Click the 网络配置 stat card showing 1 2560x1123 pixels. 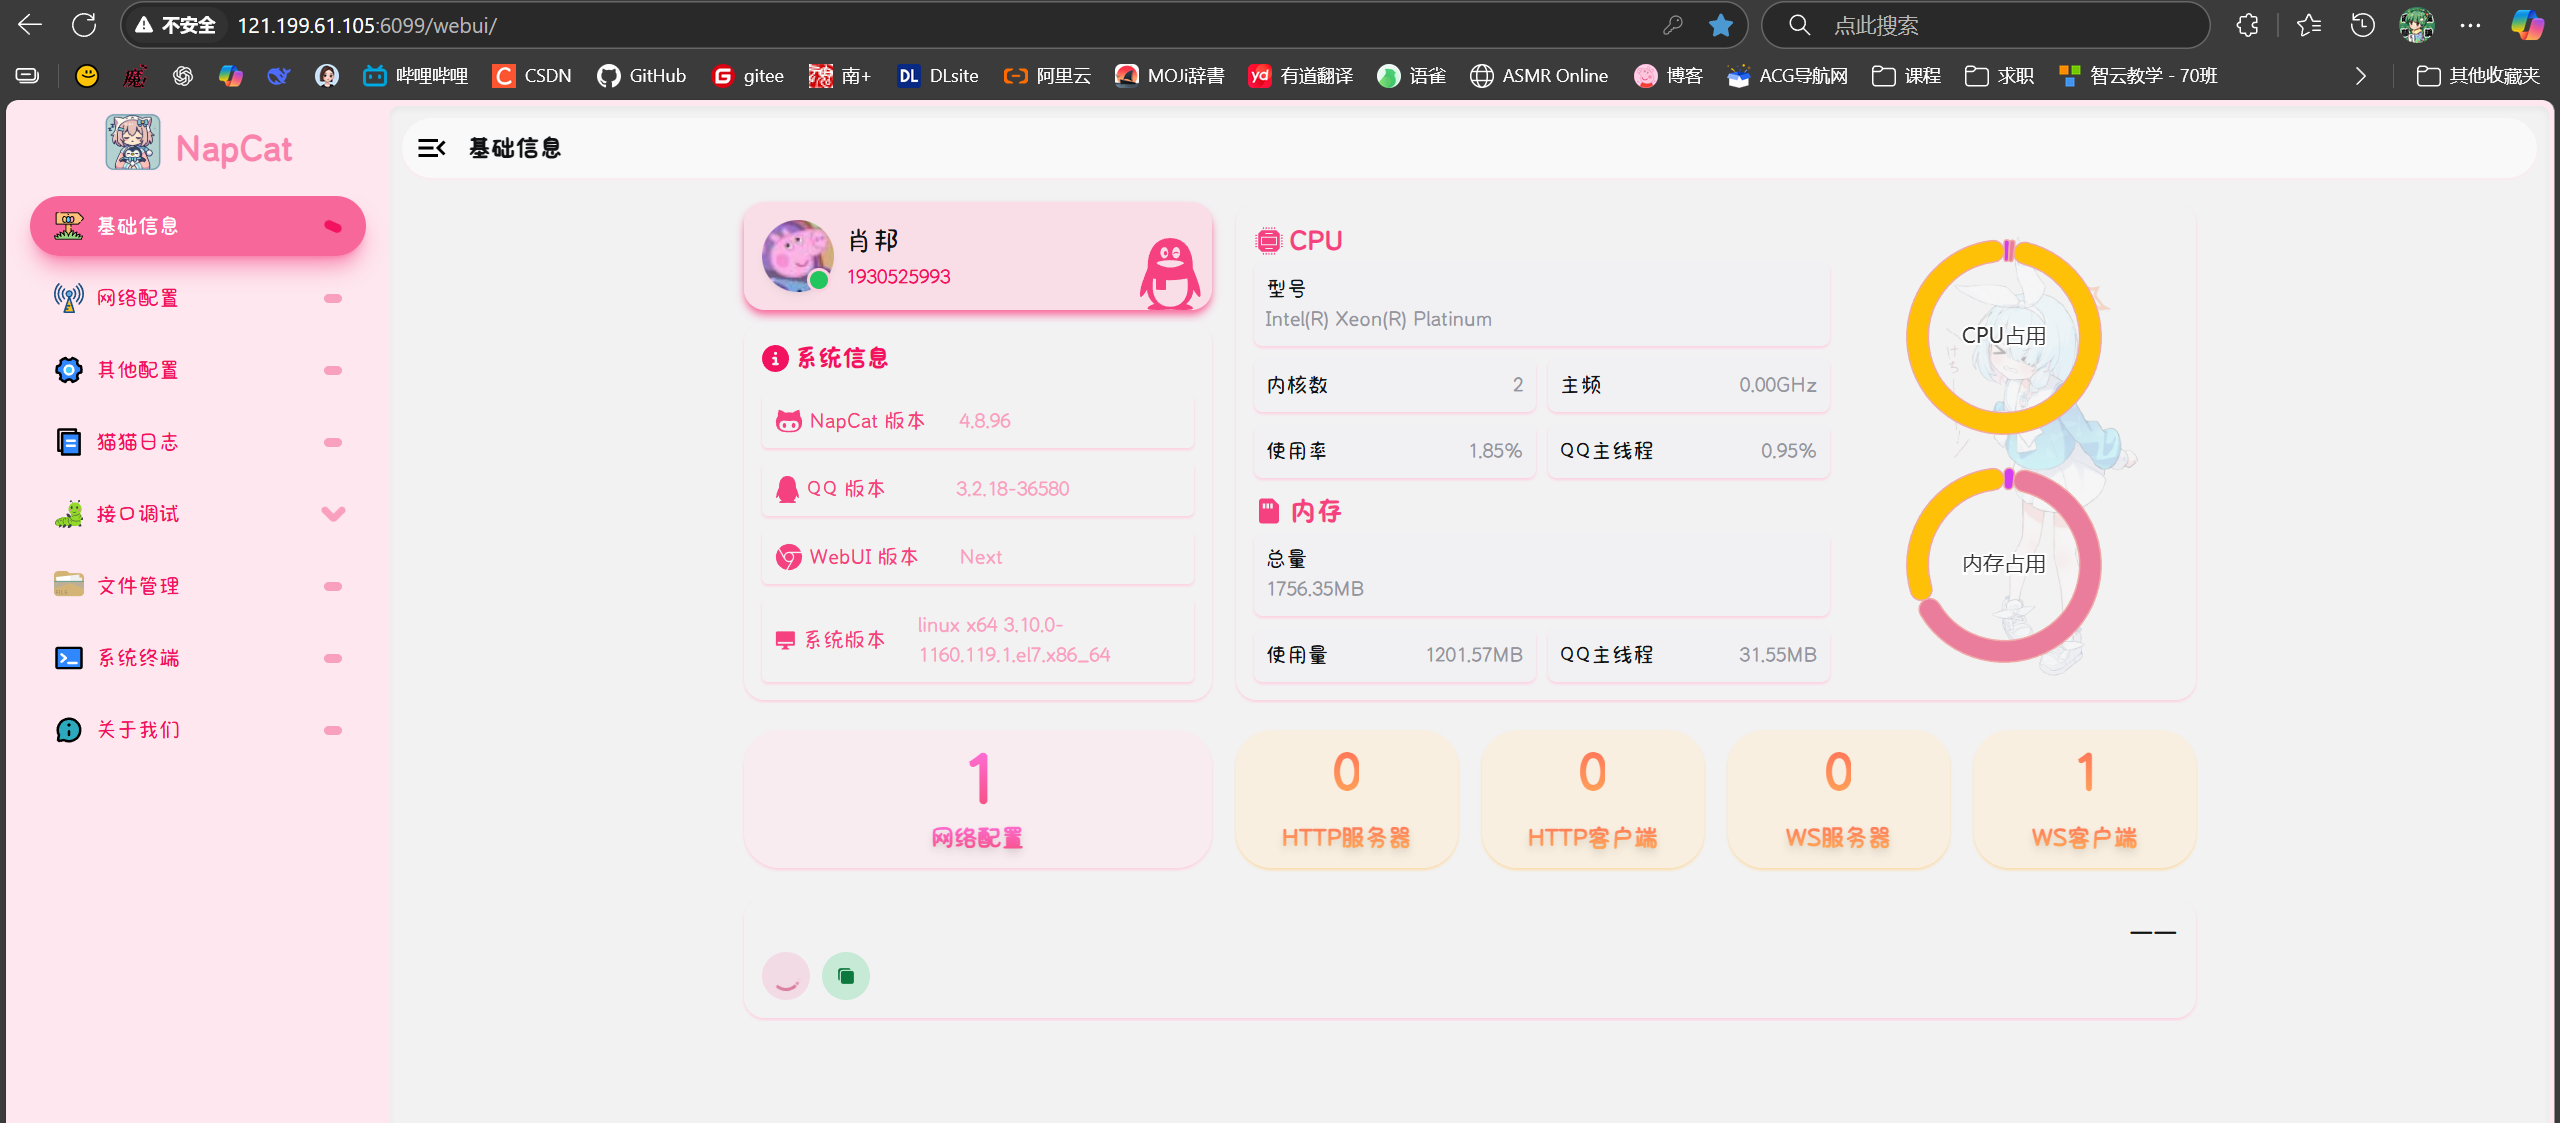coord(977,799)
